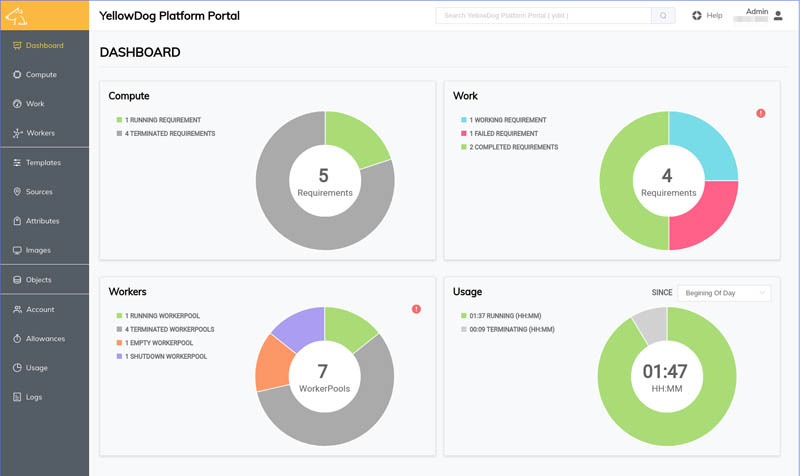The width and height of the screenshot is (800, 476).
Task: Click the search magnifier button
Action: 663,15
